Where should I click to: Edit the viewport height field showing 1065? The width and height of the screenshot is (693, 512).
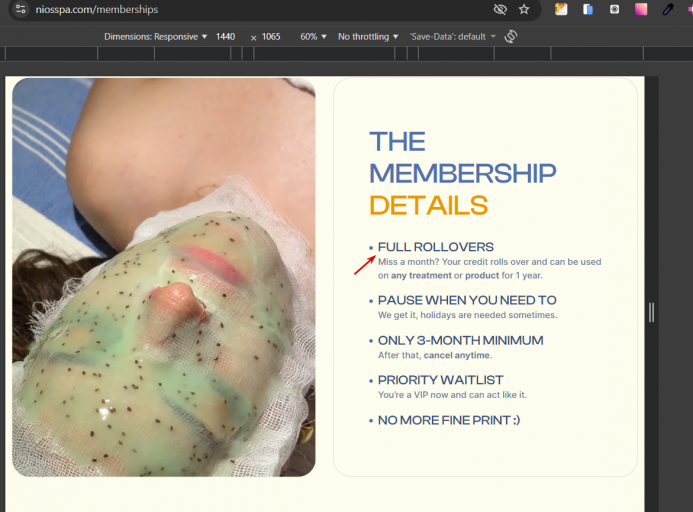click(271, 37)
